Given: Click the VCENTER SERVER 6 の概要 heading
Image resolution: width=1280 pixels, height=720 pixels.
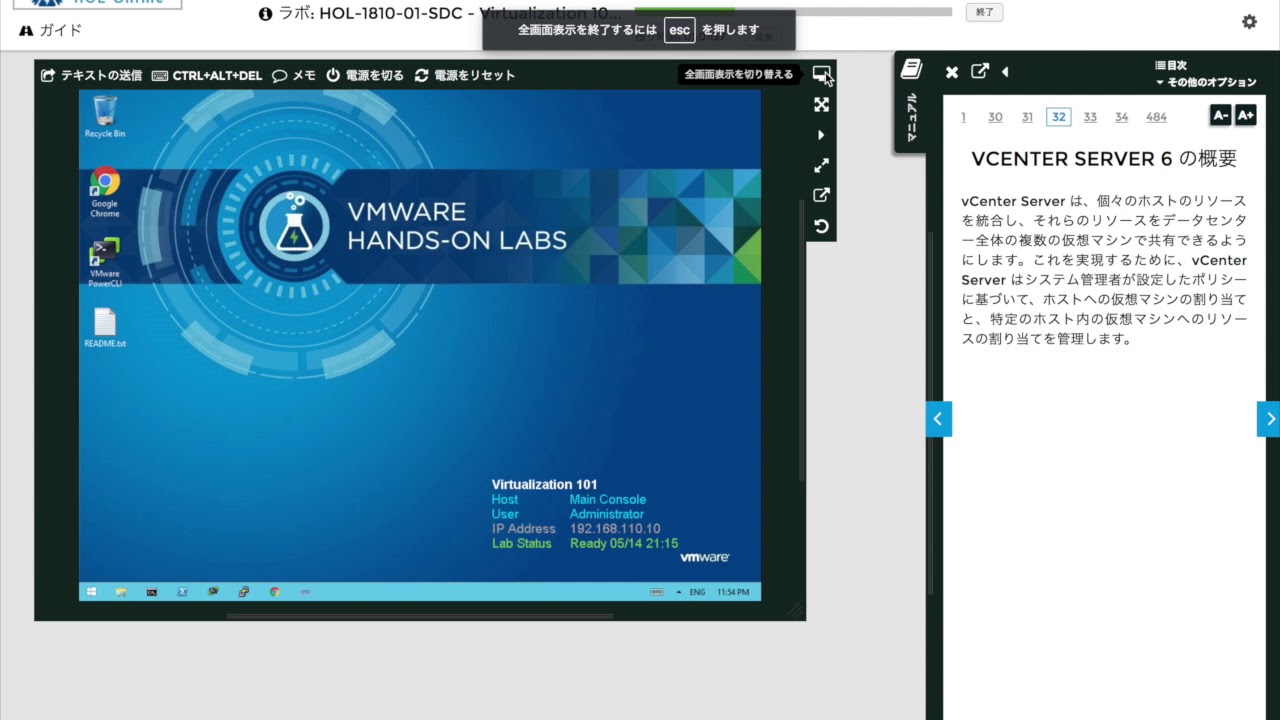Looking at the screenshot, I should (1104, 159).
